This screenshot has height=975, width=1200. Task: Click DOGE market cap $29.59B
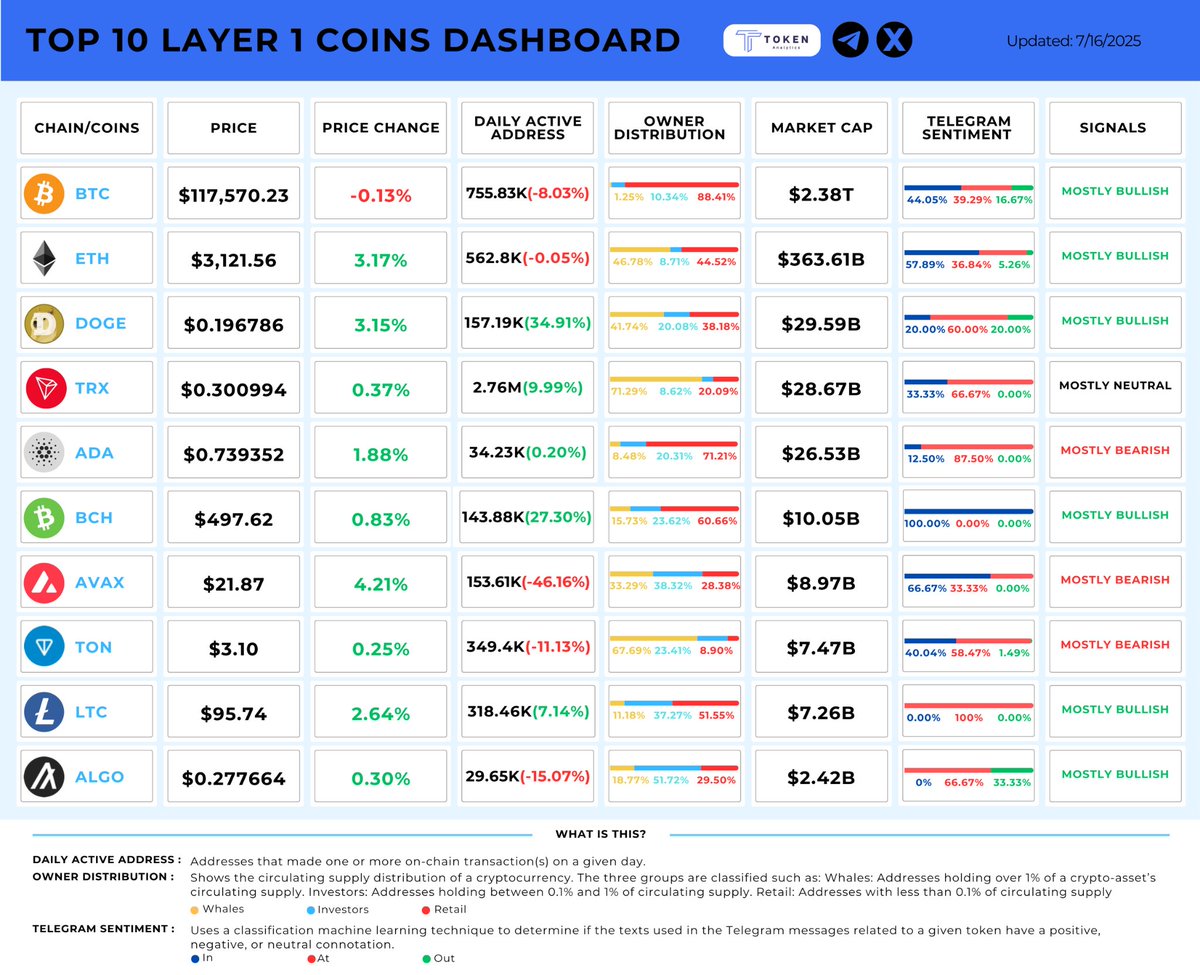821,325
